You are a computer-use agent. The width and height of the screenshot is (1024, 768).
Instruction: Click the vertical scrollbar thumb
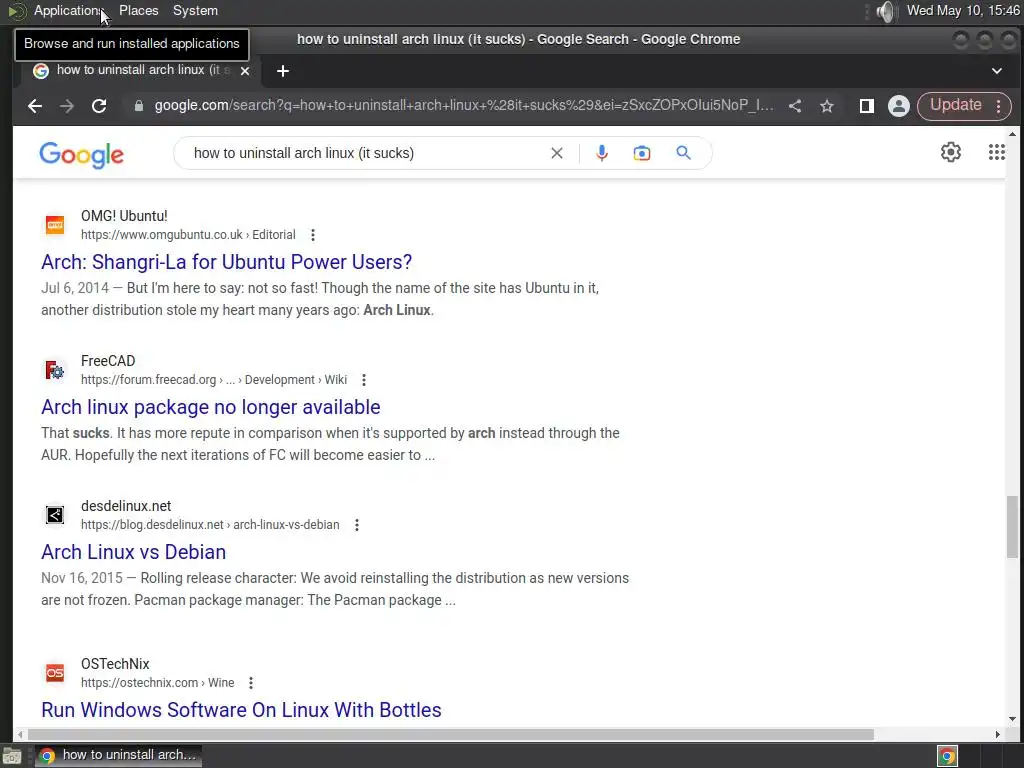(1012, 526)
